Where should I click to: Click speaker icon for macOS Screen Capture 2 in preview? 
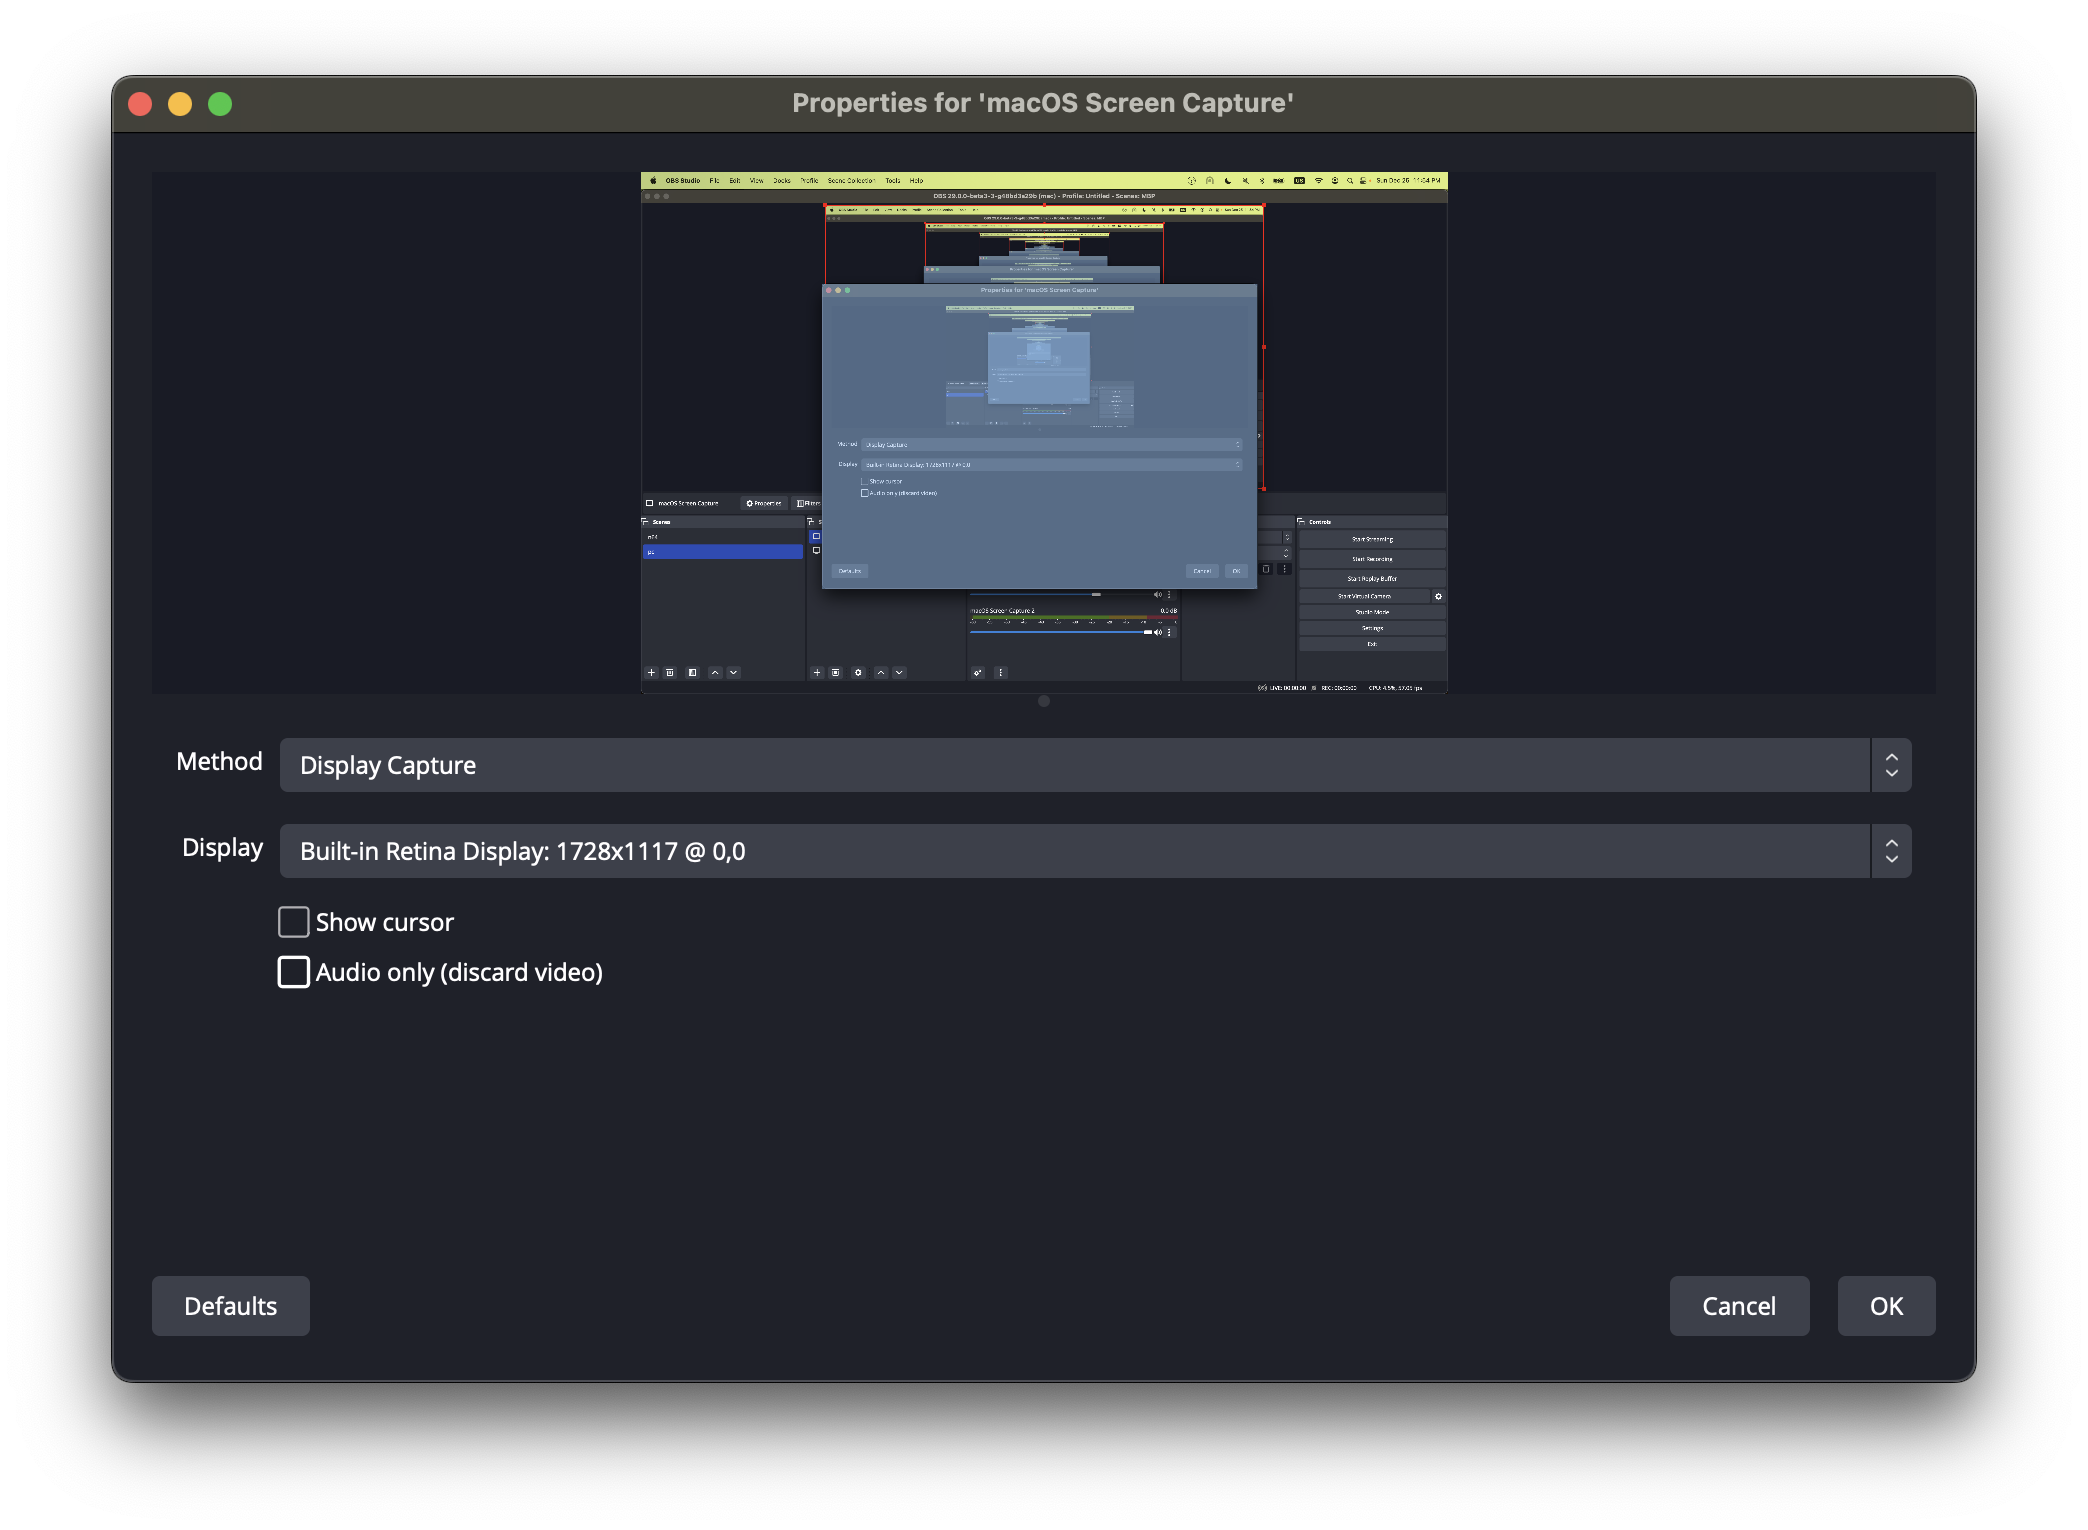click(x=1158, y=632)
